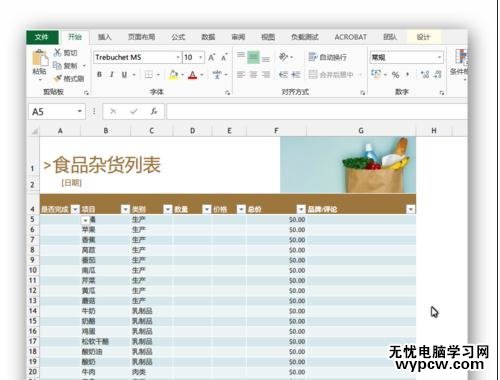Open the 项目 column filter dropdown
The image size is (500, 380).
coord(125,209)
